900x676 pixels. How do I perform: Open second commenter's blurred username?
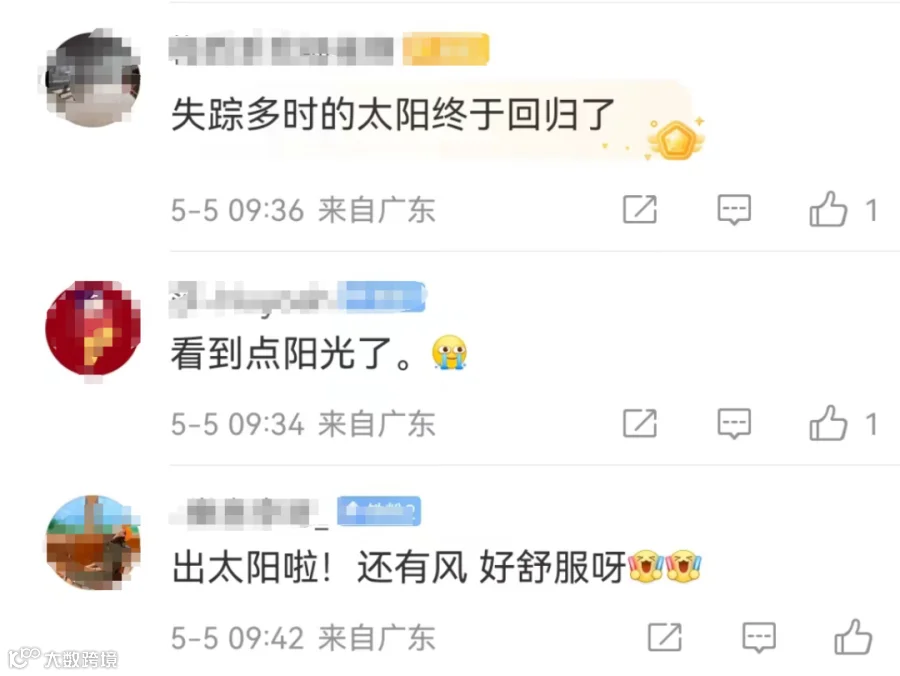click(x=253, y=298)
